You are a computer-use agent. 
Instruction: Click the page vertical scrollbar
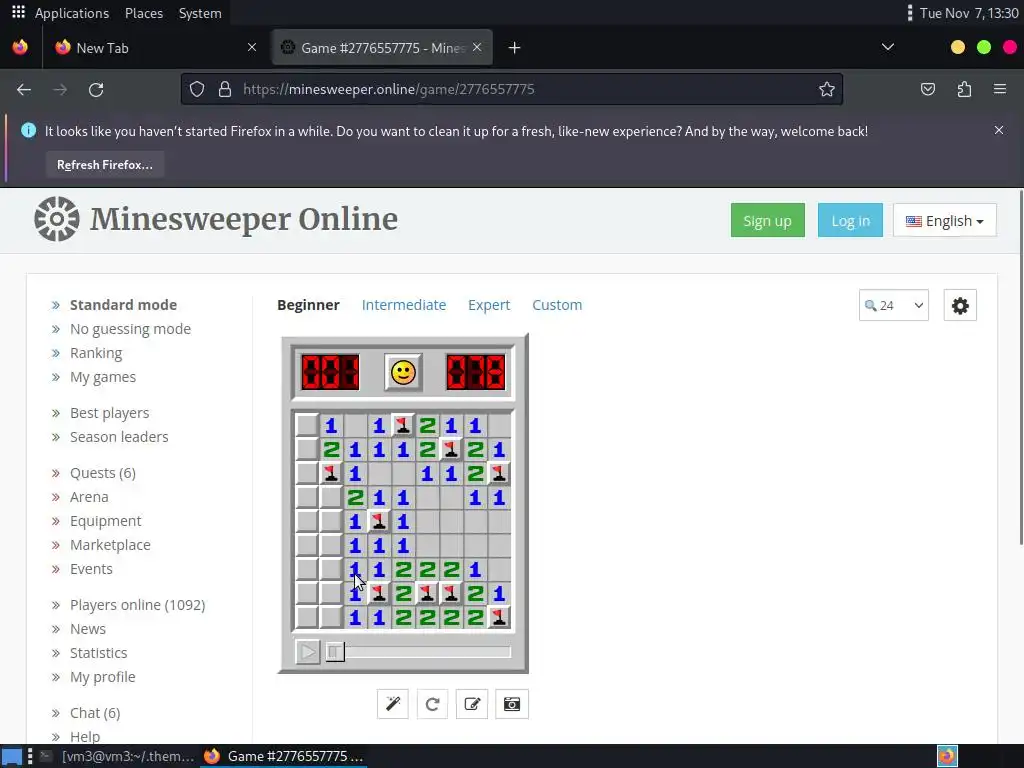[x=1020, y=367]
